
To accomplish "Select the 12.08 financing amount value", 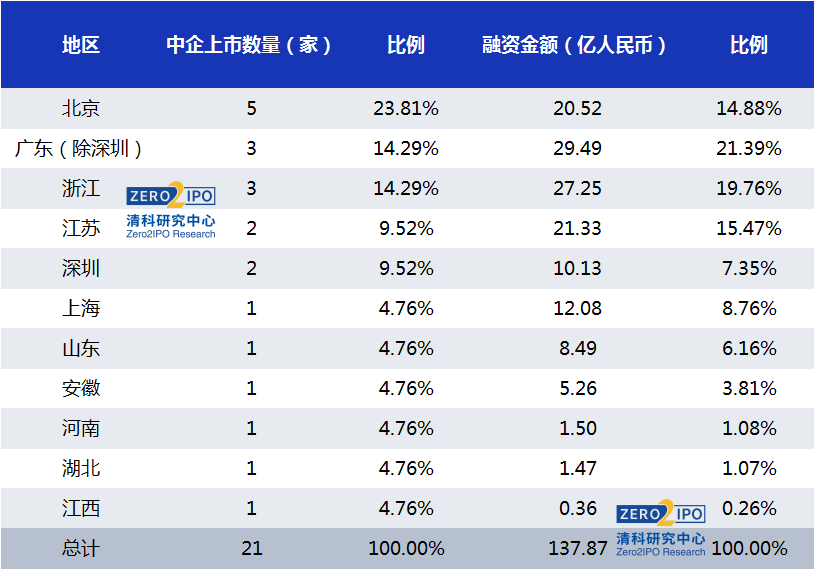I will [577, 308].
